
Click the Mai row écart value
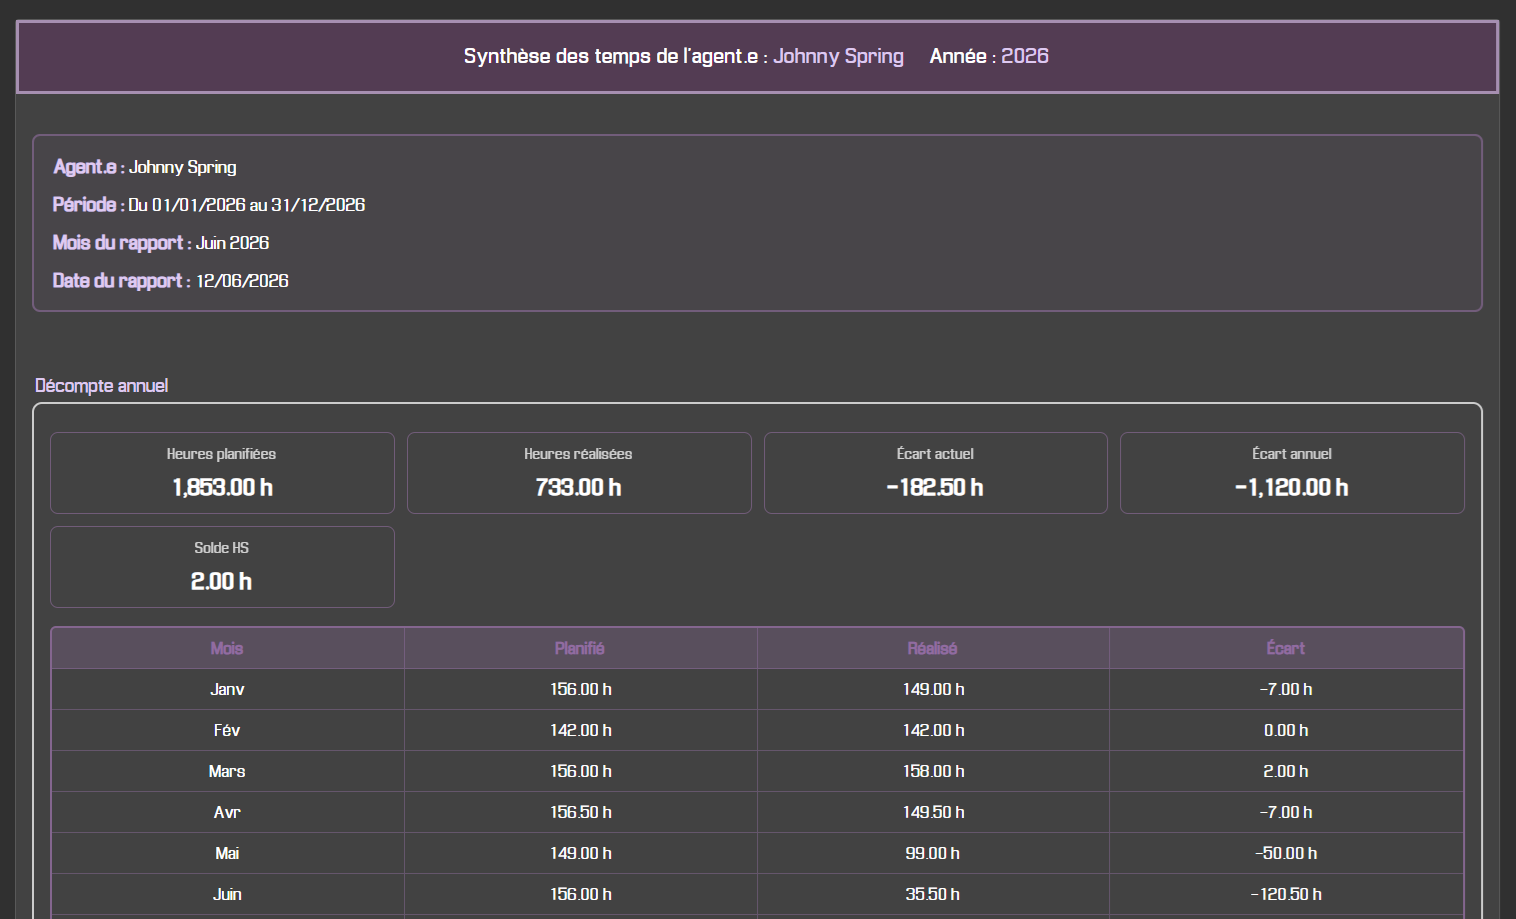click(x=1286, y=853)
